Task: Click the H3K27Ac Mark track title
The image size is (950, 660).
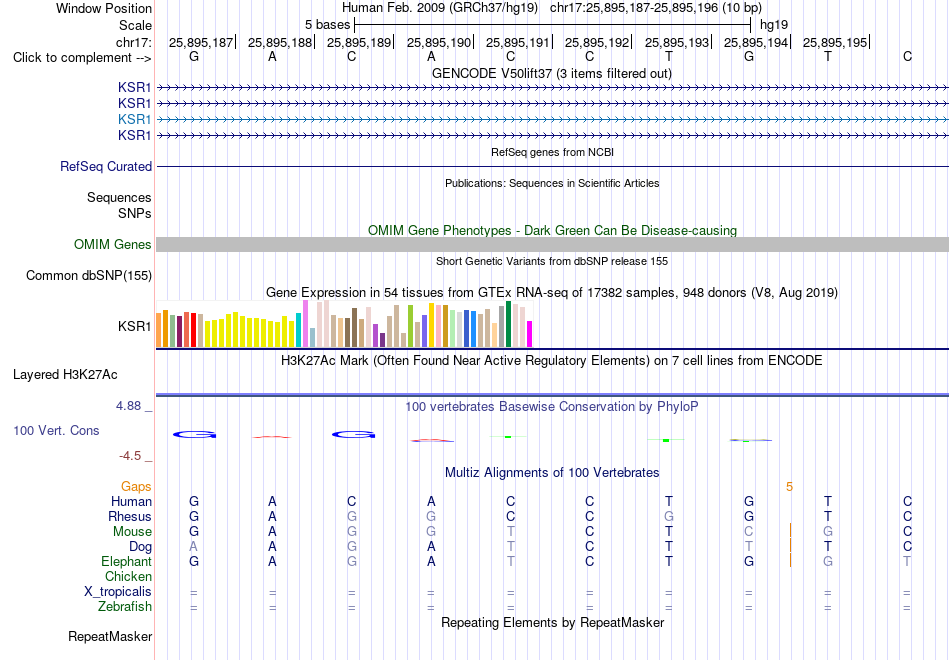Action: [552, 361]
